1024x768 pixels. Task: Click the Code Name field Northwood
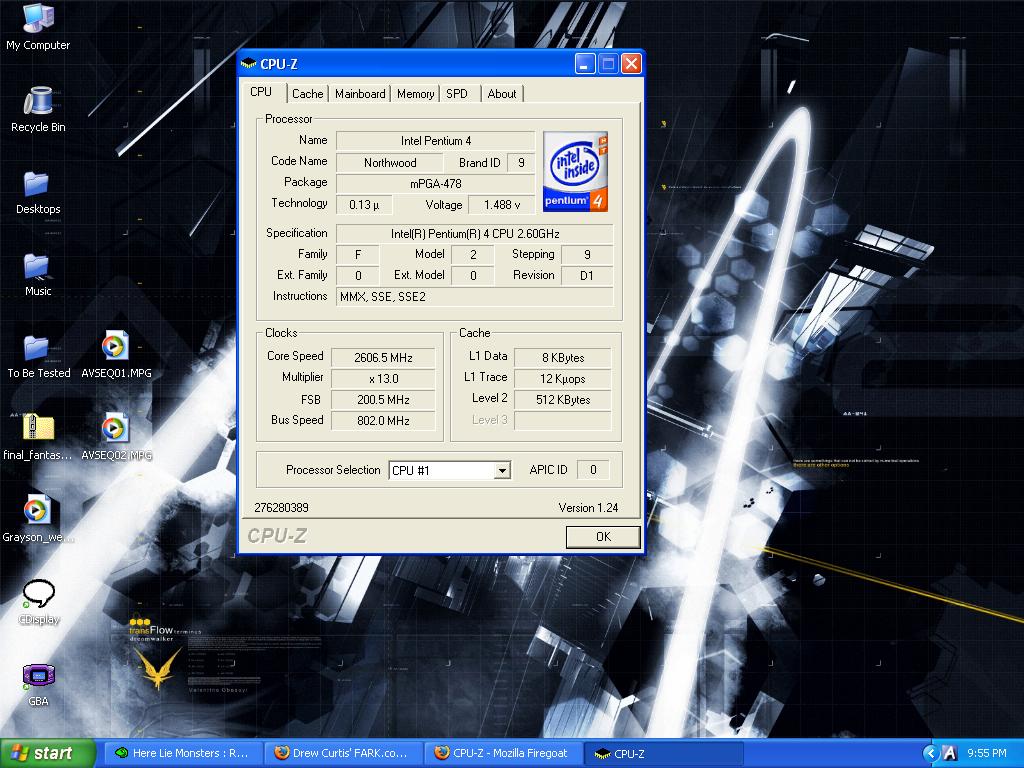tap(389, 163)
